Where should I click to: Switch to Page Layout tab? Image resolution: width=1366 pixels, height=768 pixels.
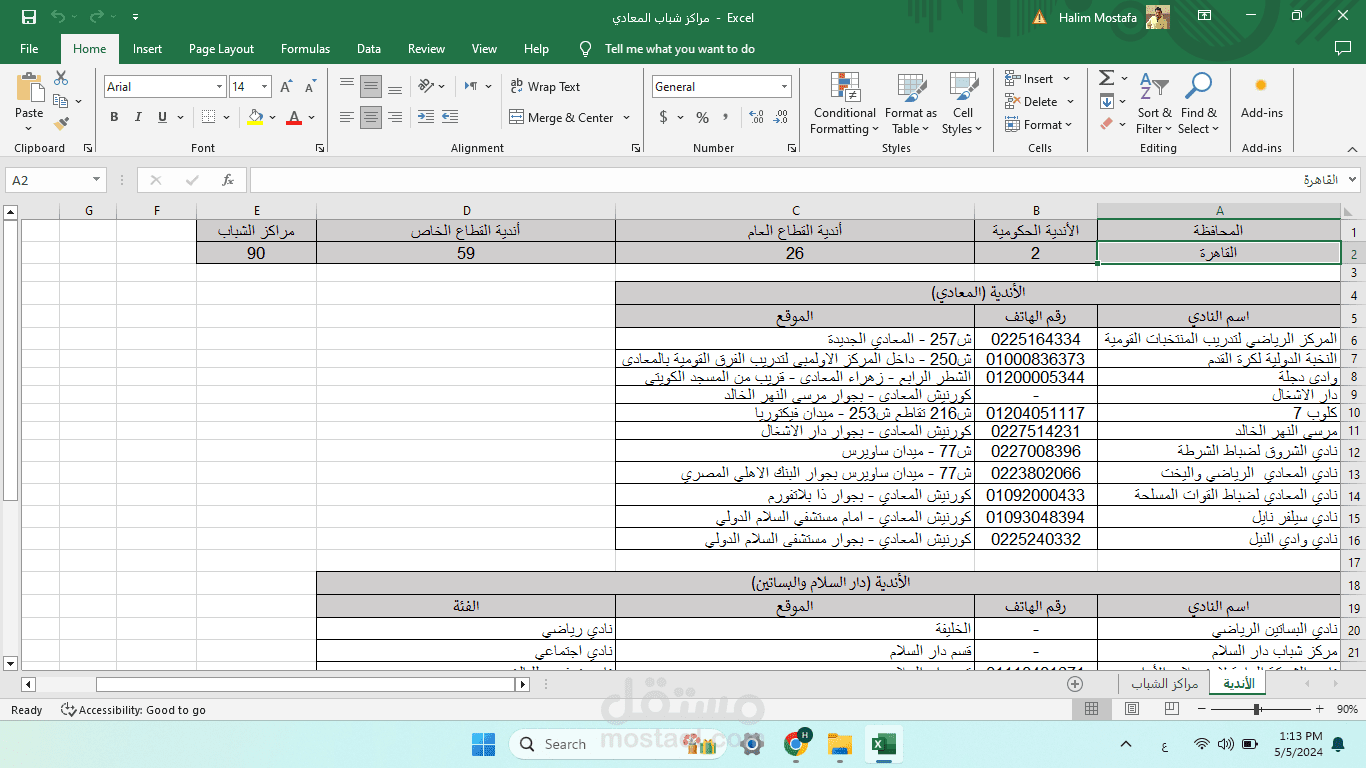221,49
